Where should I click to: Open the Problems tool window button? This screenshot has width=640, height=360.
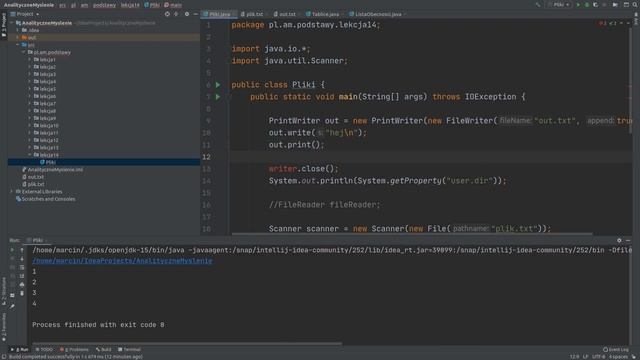pyautogui.click(x=74, y=349)
